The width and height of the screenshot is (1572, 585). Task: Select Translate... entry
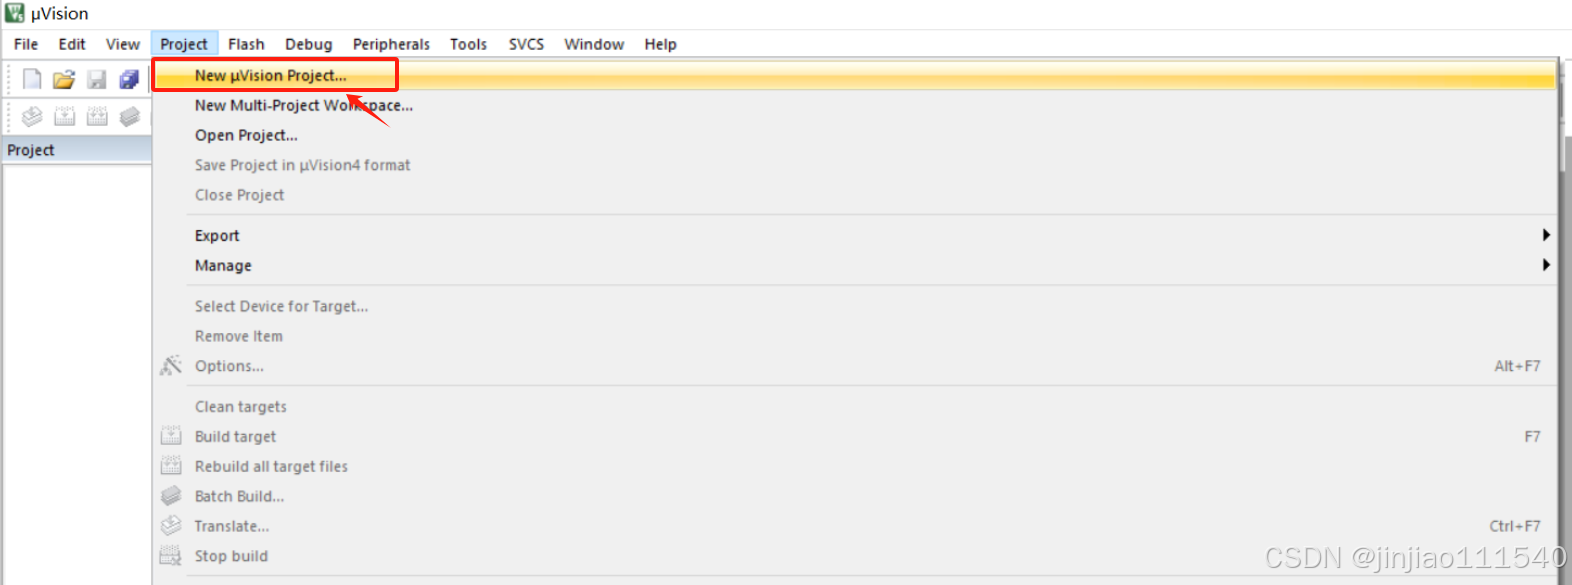click(x=855, y=526)
